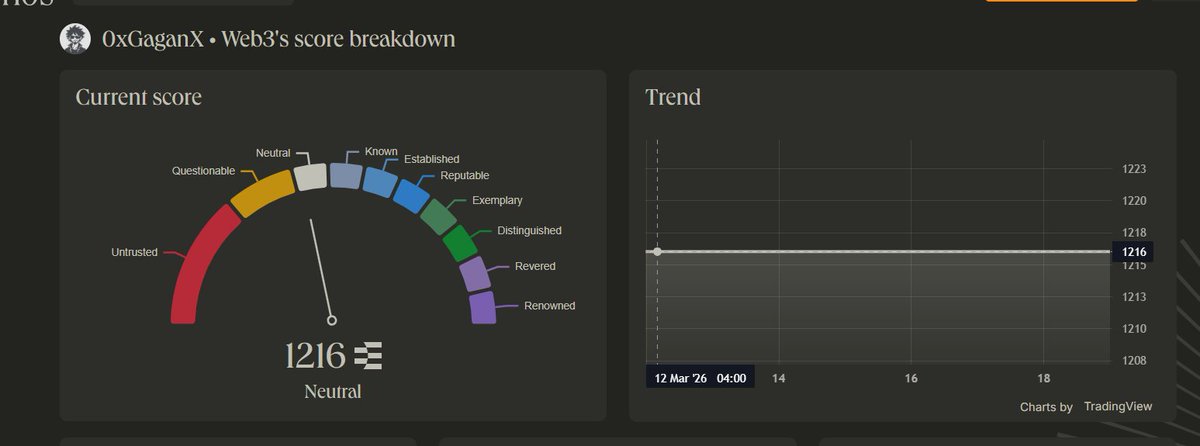Select the Reputable gauge segment

pyautogui.click(x=410, y=195)
